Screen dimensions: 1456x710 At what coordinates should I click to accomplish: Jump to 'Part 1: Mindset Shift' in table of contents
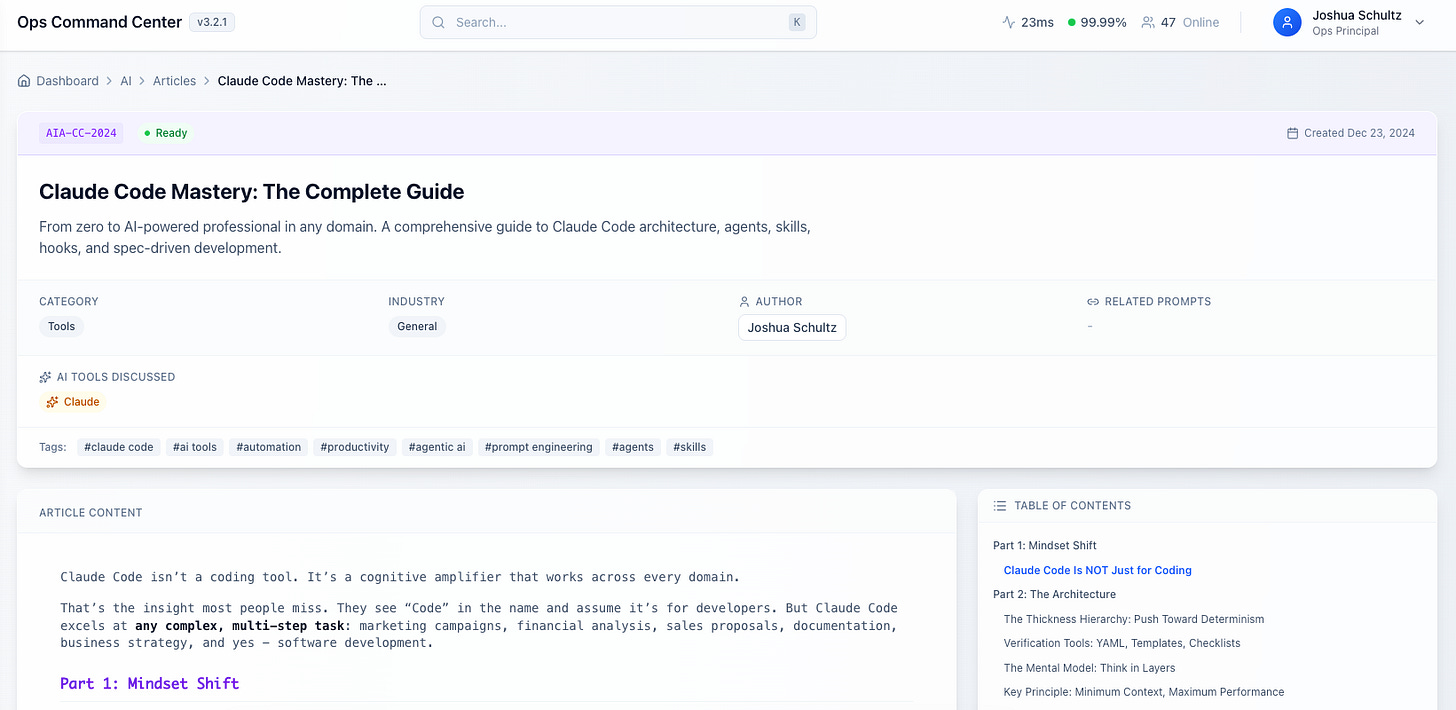click(x=1044, y=546)
